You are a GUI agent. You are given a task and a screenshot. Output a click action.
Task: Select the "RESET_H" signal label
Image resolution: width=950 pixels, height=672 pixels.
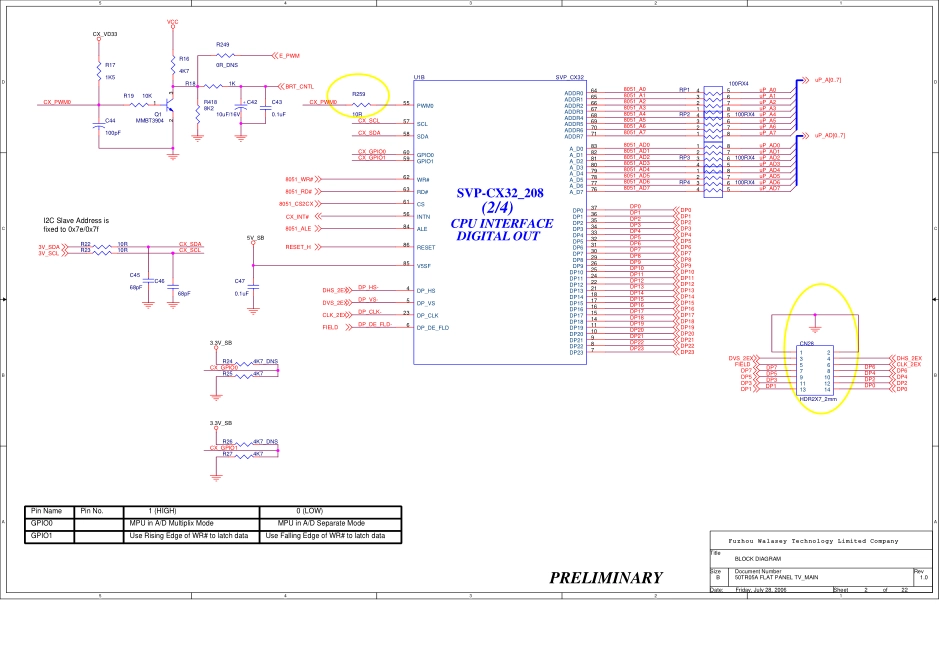298,247
